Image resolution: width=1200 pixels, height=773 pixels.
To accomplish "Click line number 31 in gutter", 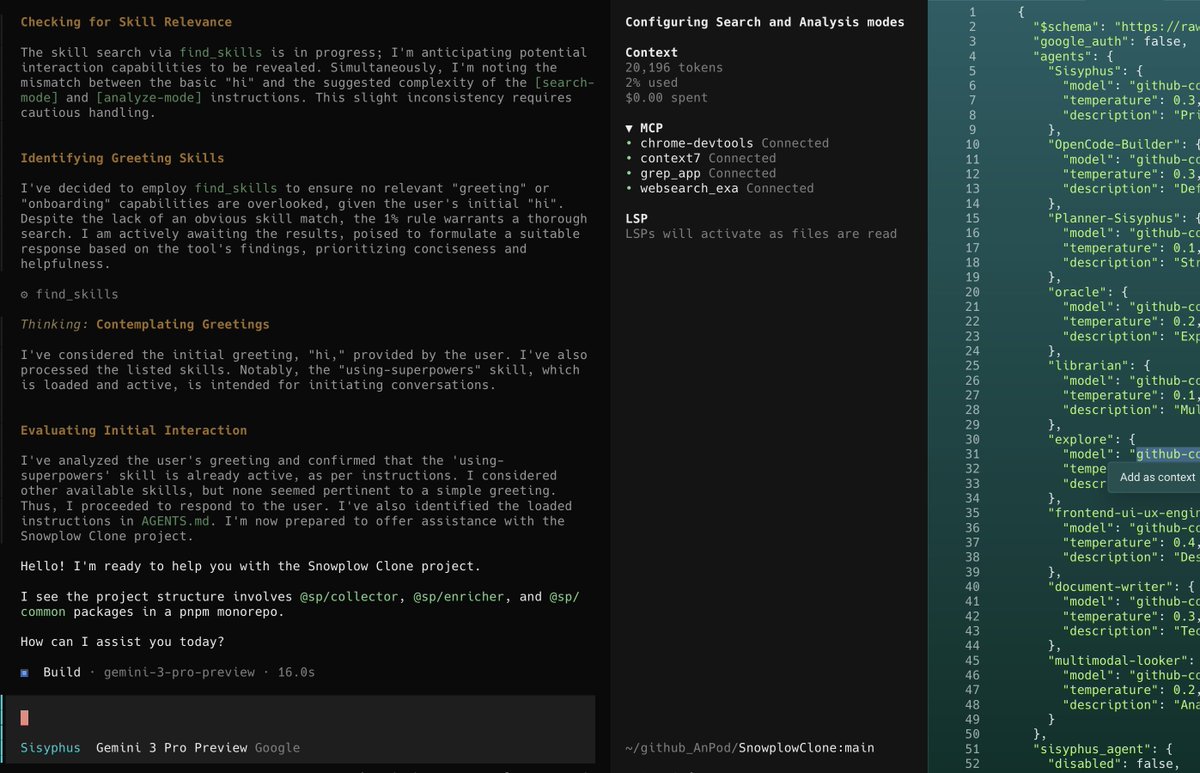I will point(972,453).
